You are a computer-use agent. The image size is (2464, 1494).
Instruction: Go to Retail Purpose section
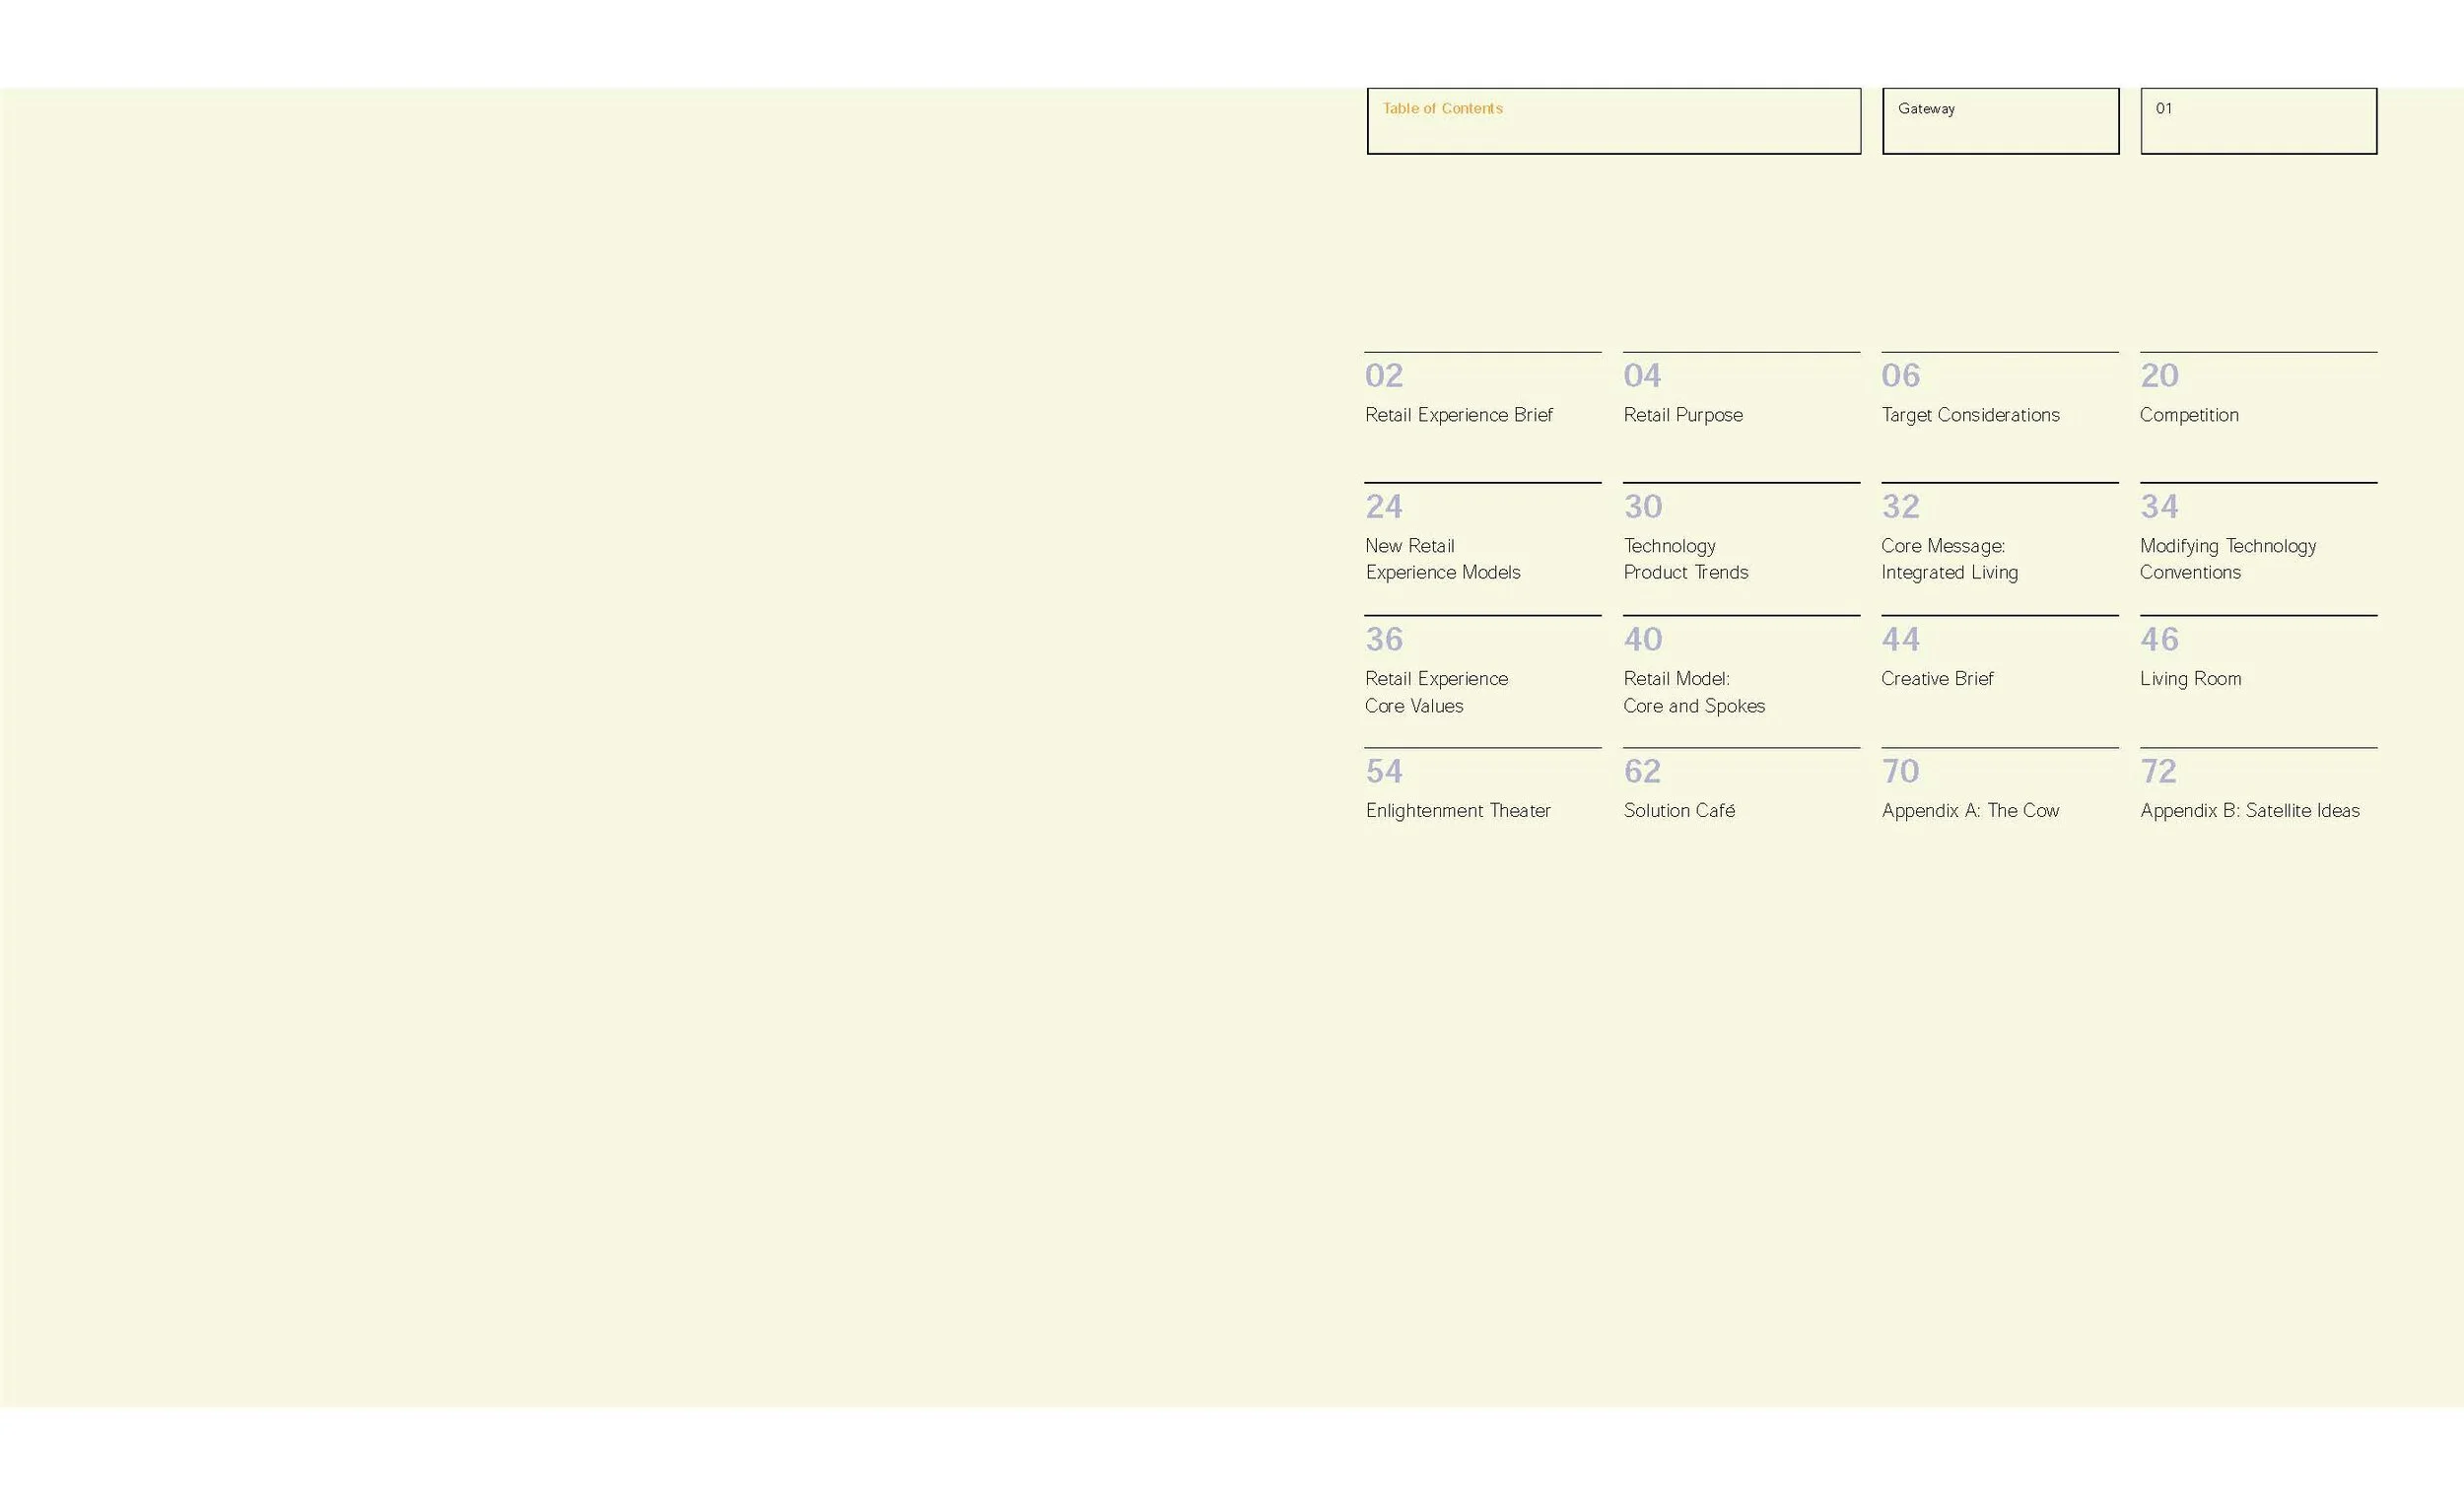(1682, 415)
